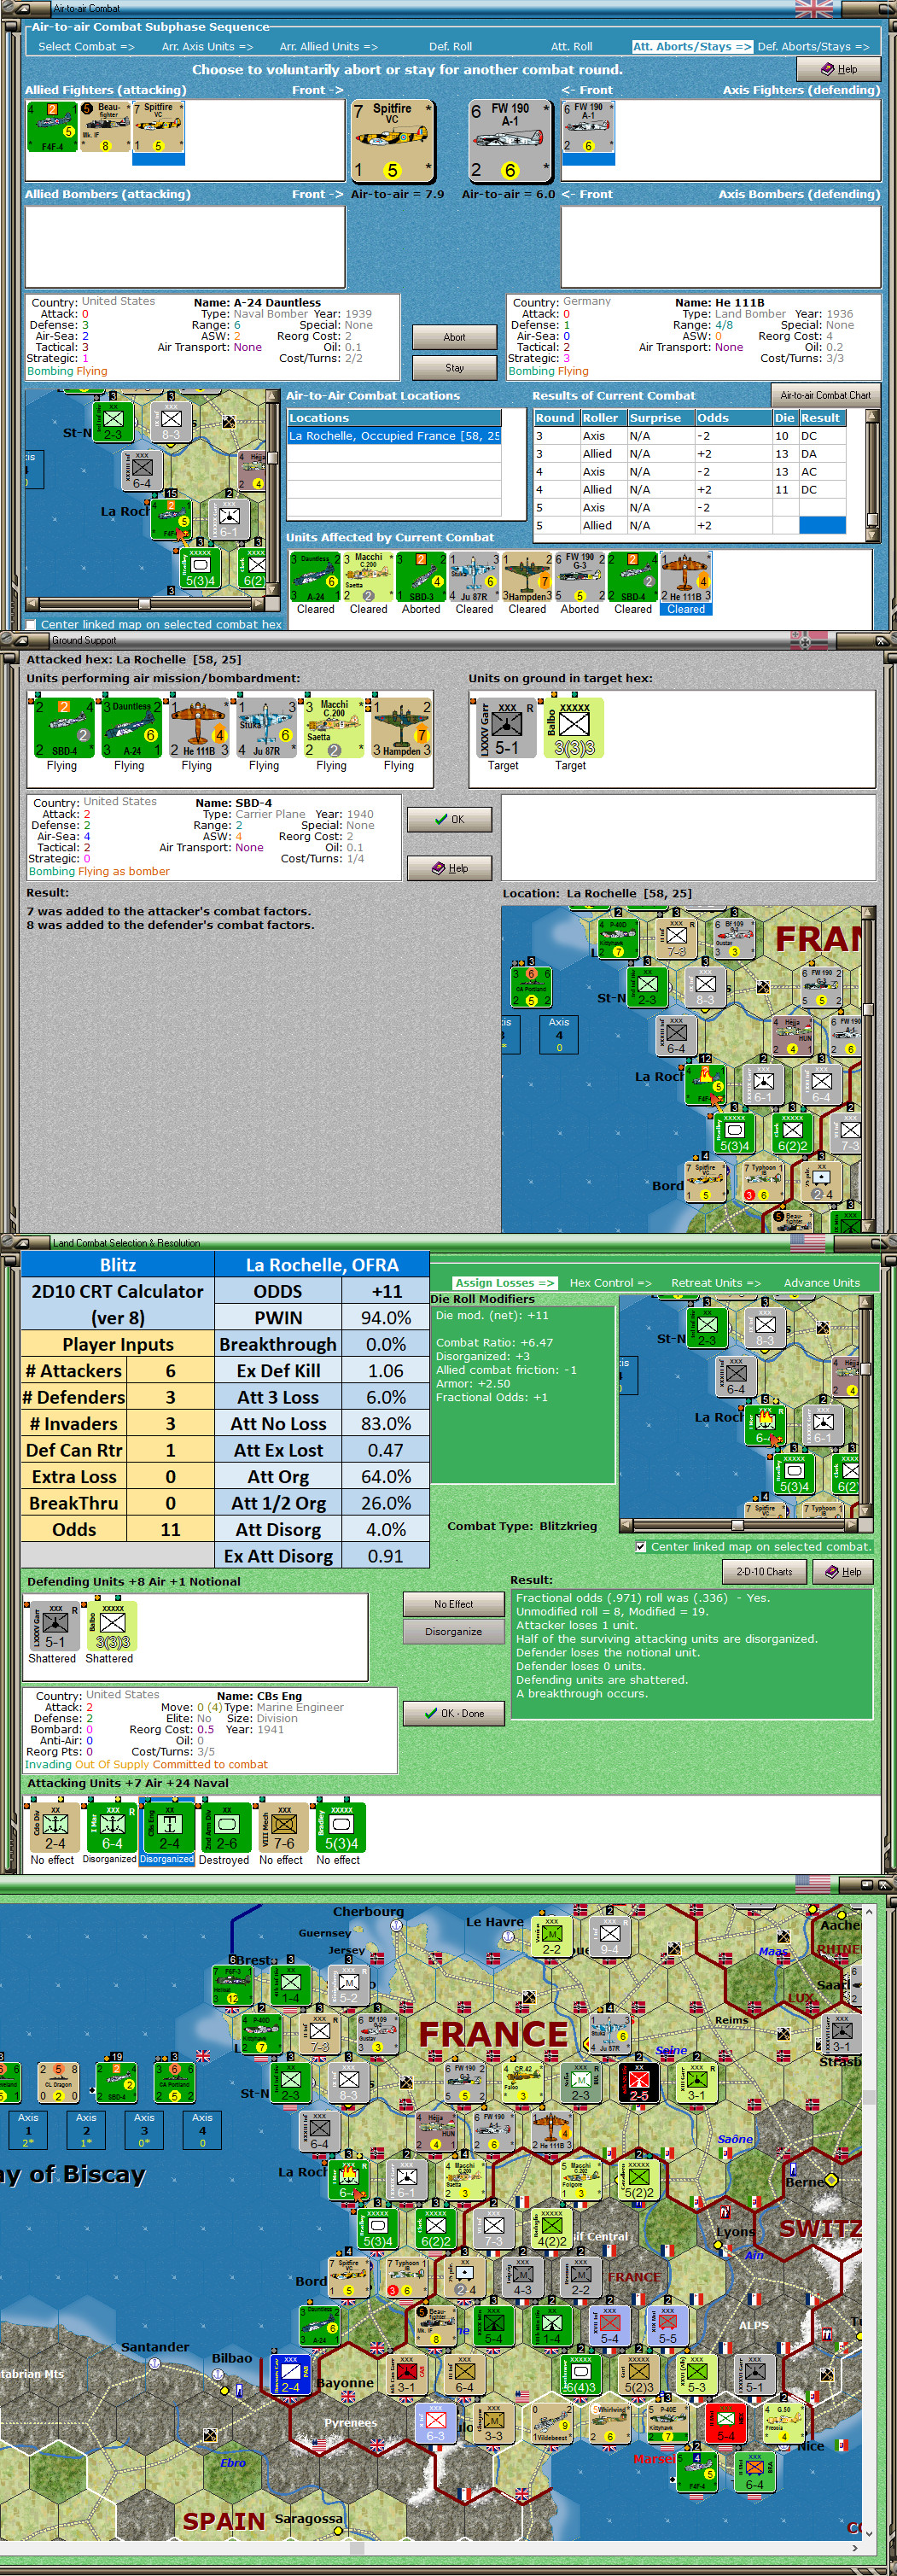The height and width of the screenshot is (2576, 897).
Task: Click the Stay button in Air-to-air Combat
Action: pos(454,368)
